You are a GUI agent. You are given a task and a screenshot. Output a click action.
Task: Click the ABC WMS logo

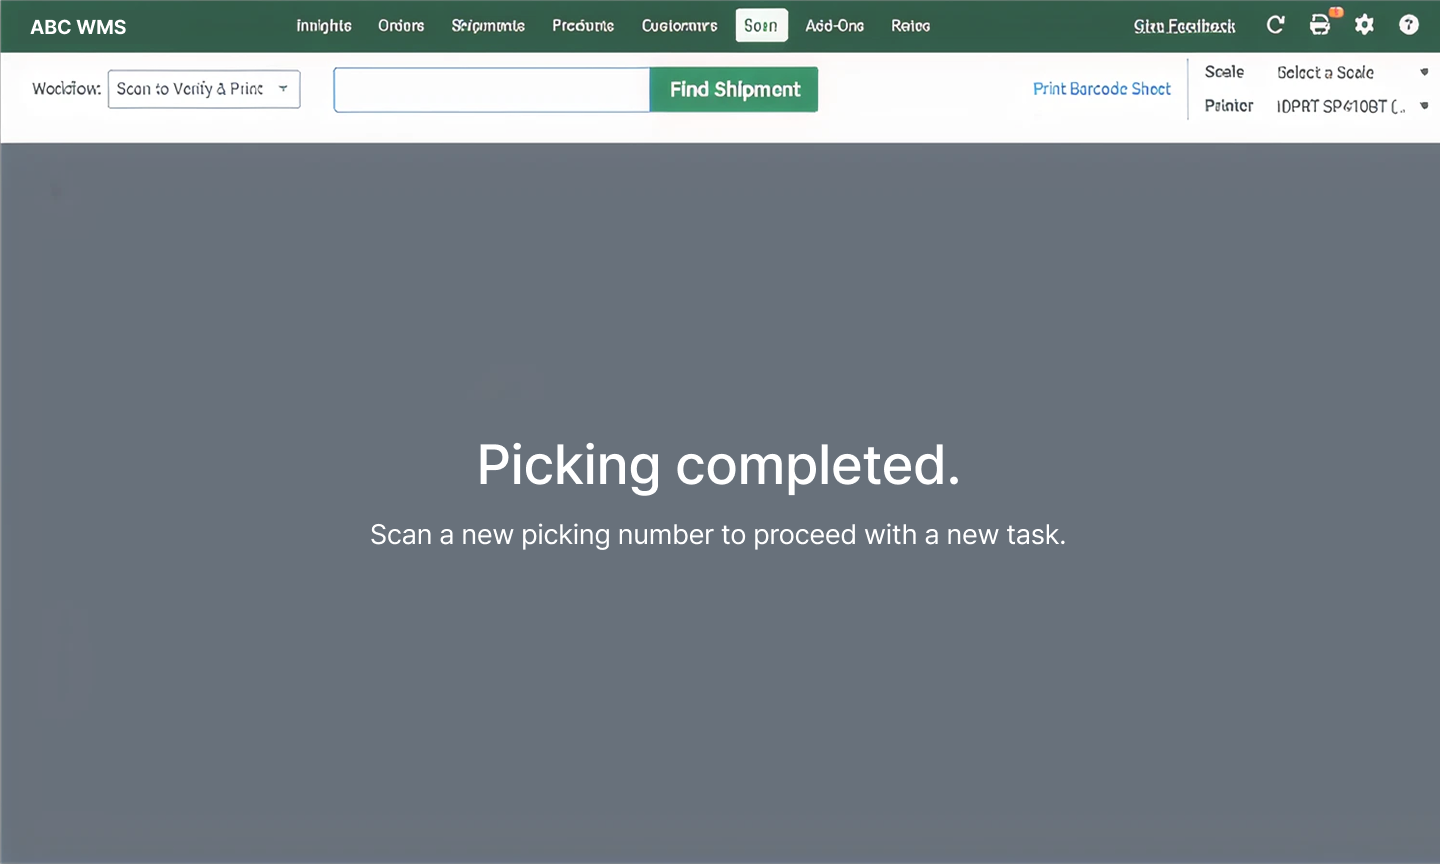78,27
